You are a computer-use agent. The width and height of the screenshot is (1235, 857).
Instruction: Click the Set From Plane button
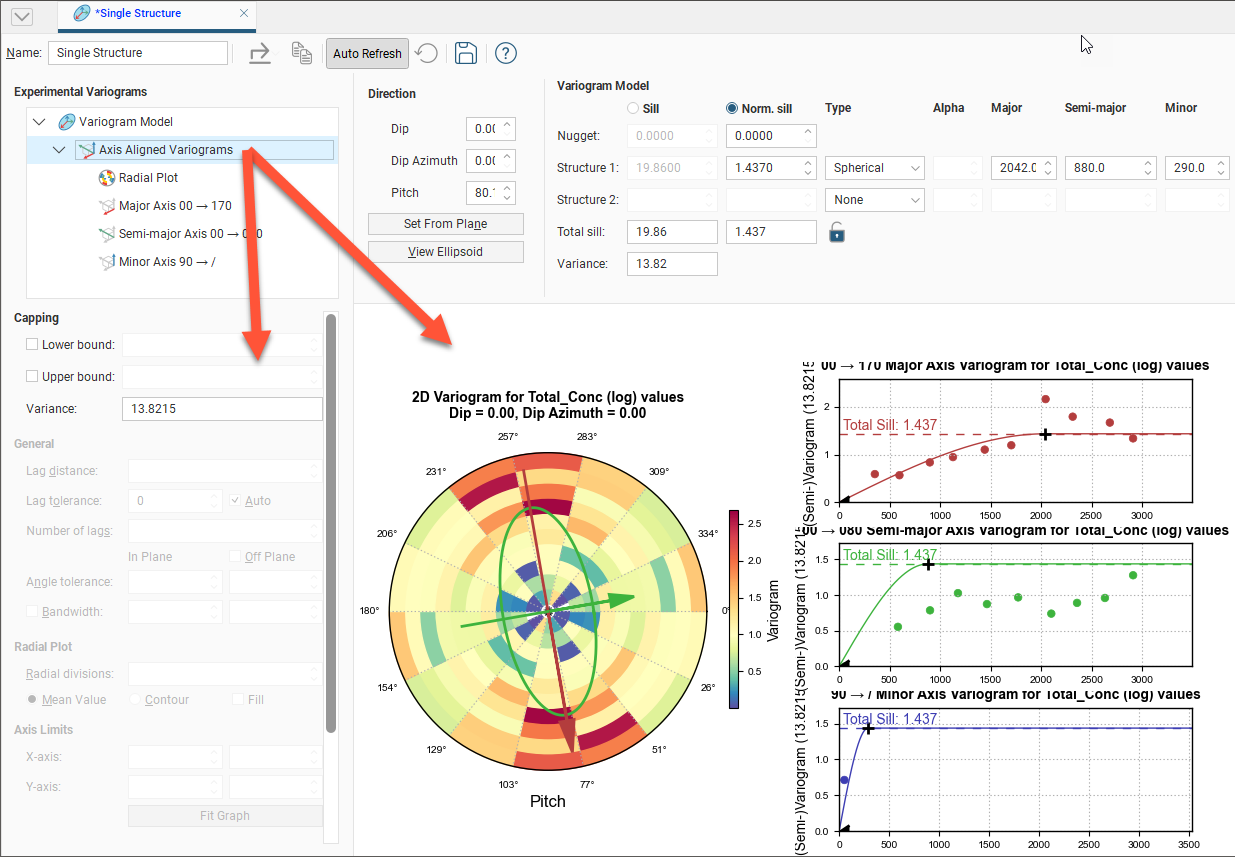coord(445,224)
